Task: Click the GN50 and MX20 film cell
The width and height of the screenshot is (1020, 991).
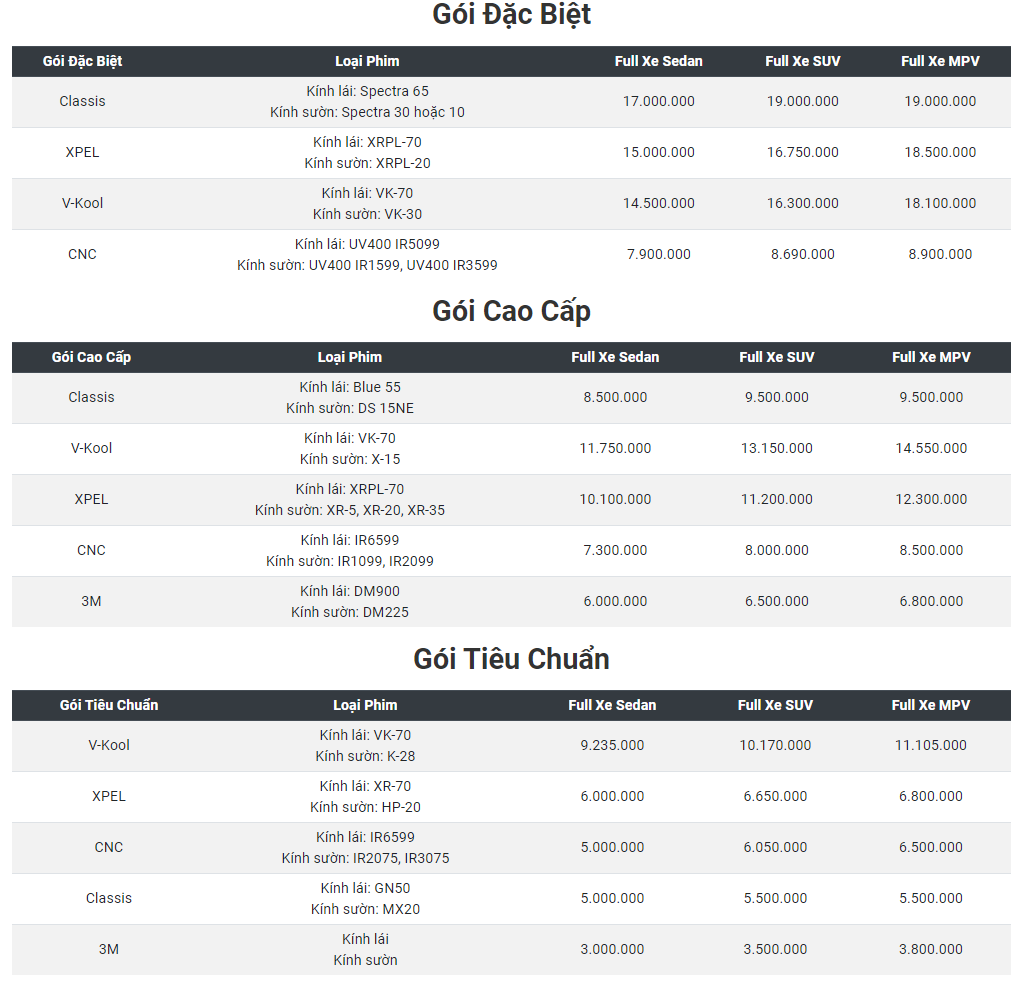Action: point(365,898)
